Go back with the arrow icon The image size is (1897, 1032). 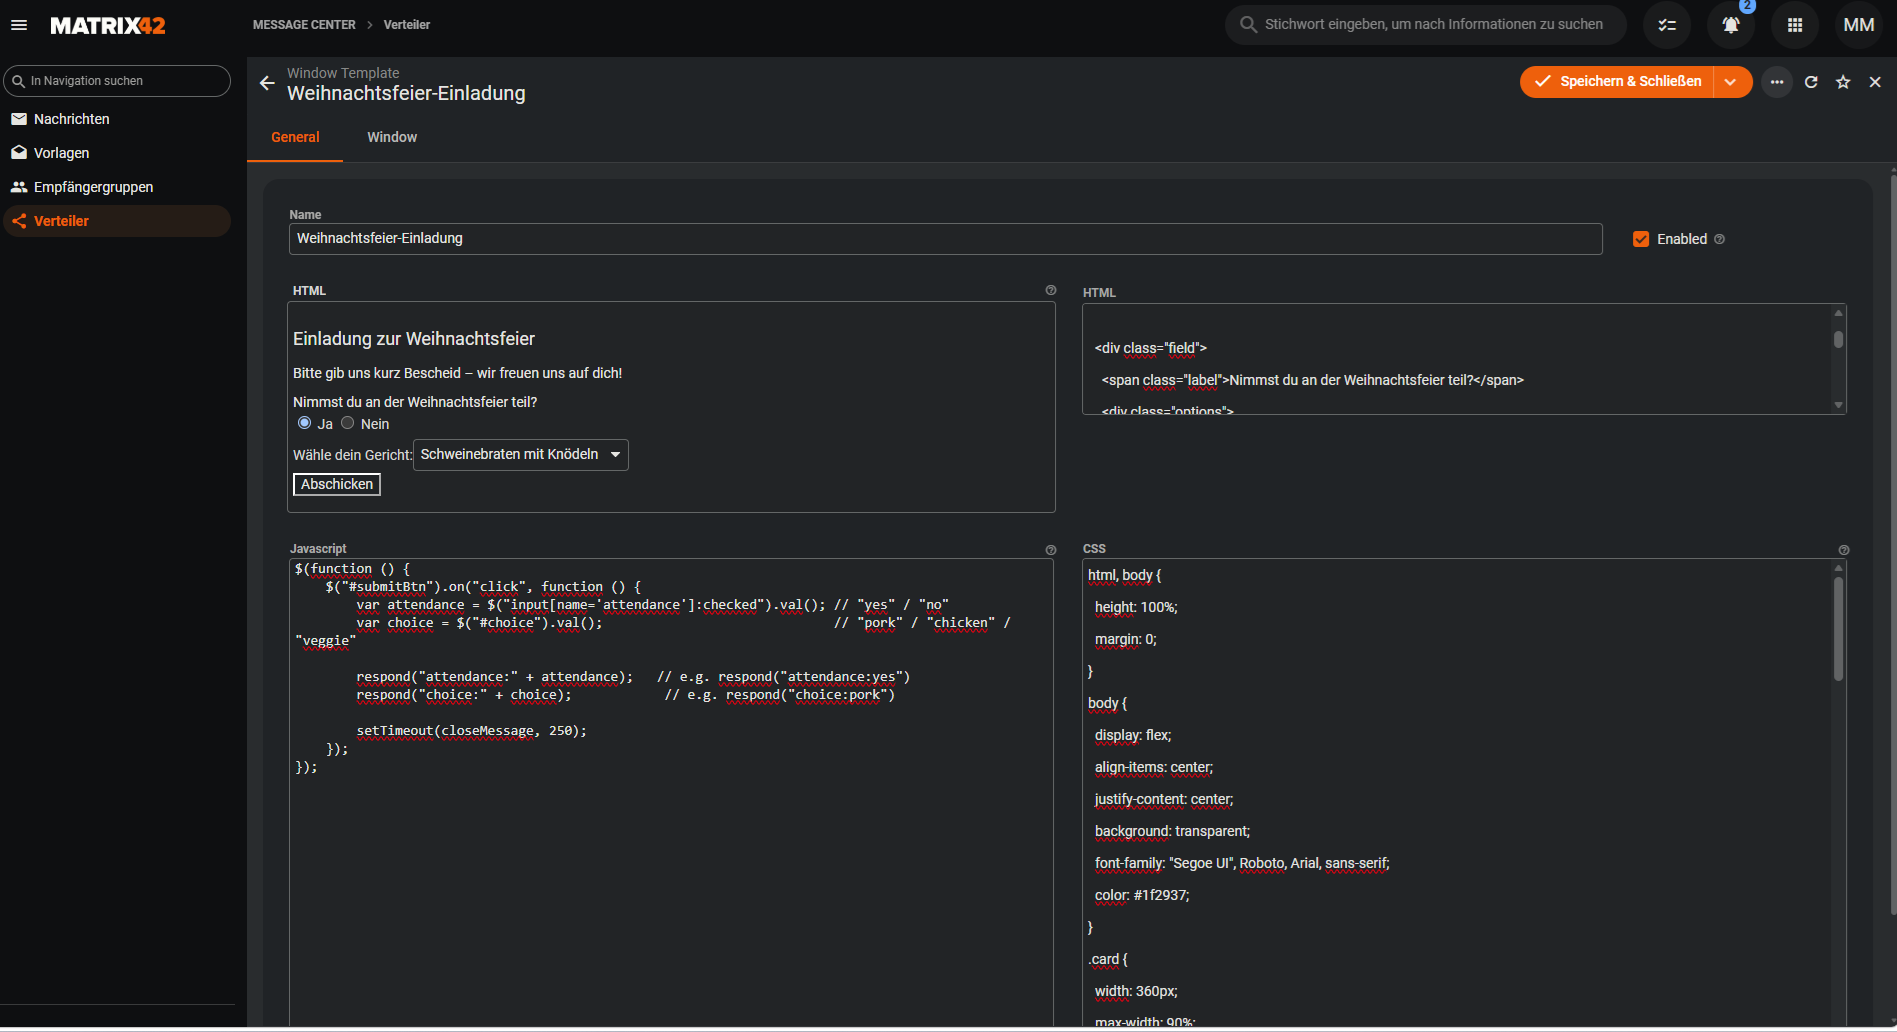(x=267, y=83)
